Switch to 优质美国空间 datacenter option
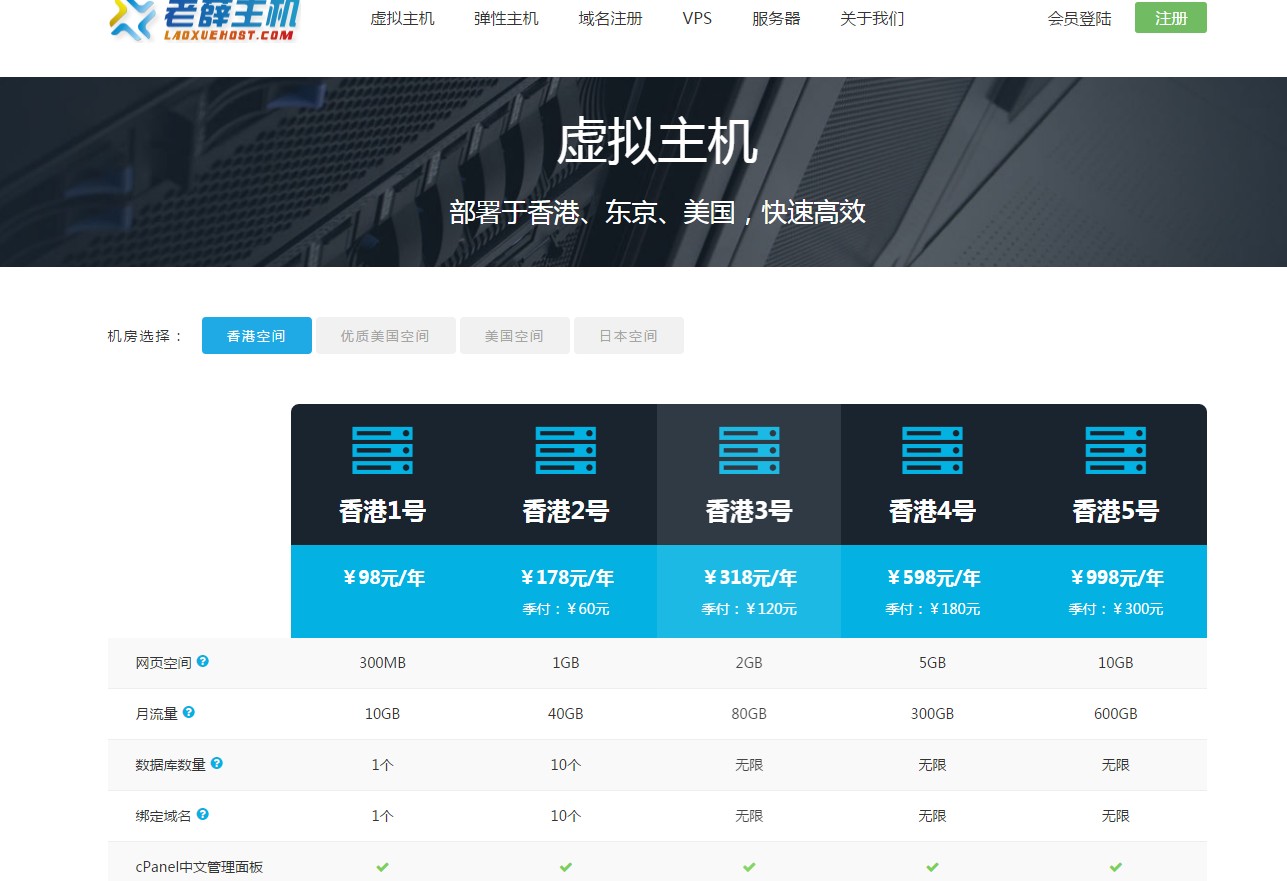1287x881 pixels. 385,335
